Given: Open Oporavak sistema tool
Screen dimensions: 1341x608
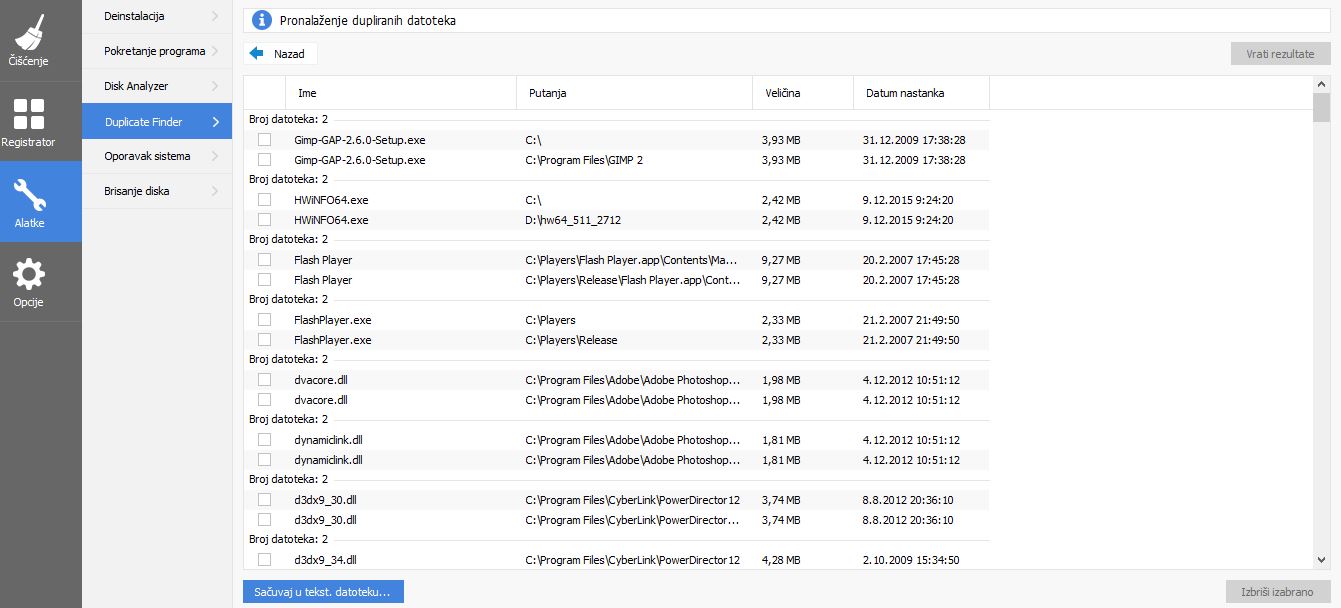Looking at the screenshot, I should [157, 156].
